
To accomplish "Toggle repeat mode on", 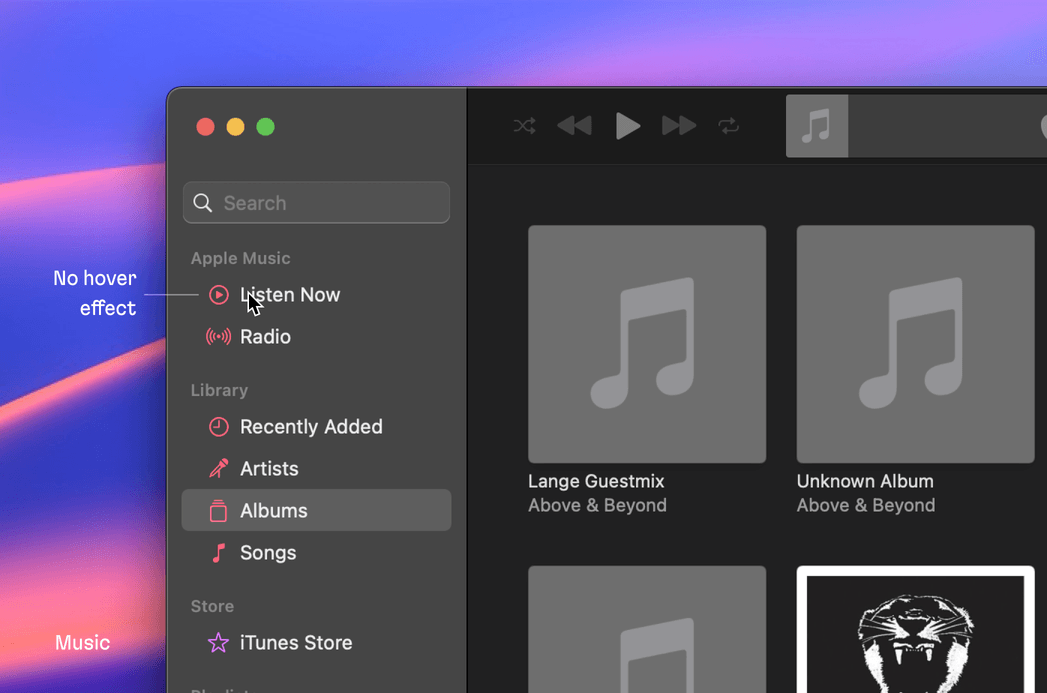I will (x=729, y=126).
